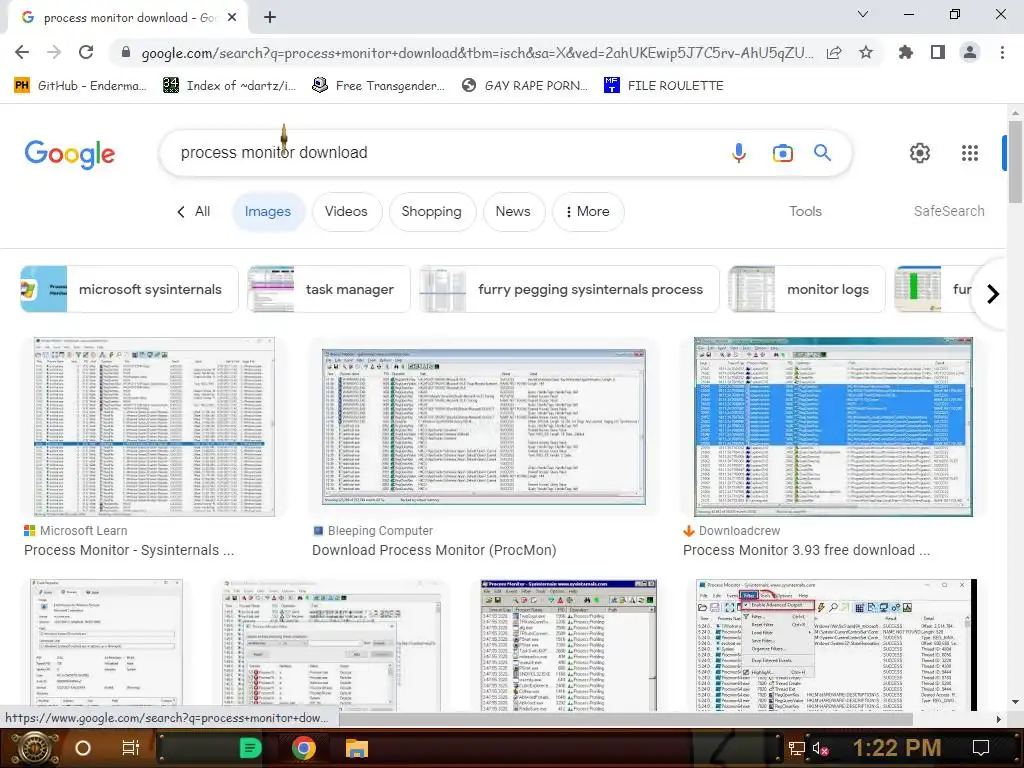This screenshot has height=768, width=1024.
Task: Open the green notes app on taskbar
Action: coord(250,748)
